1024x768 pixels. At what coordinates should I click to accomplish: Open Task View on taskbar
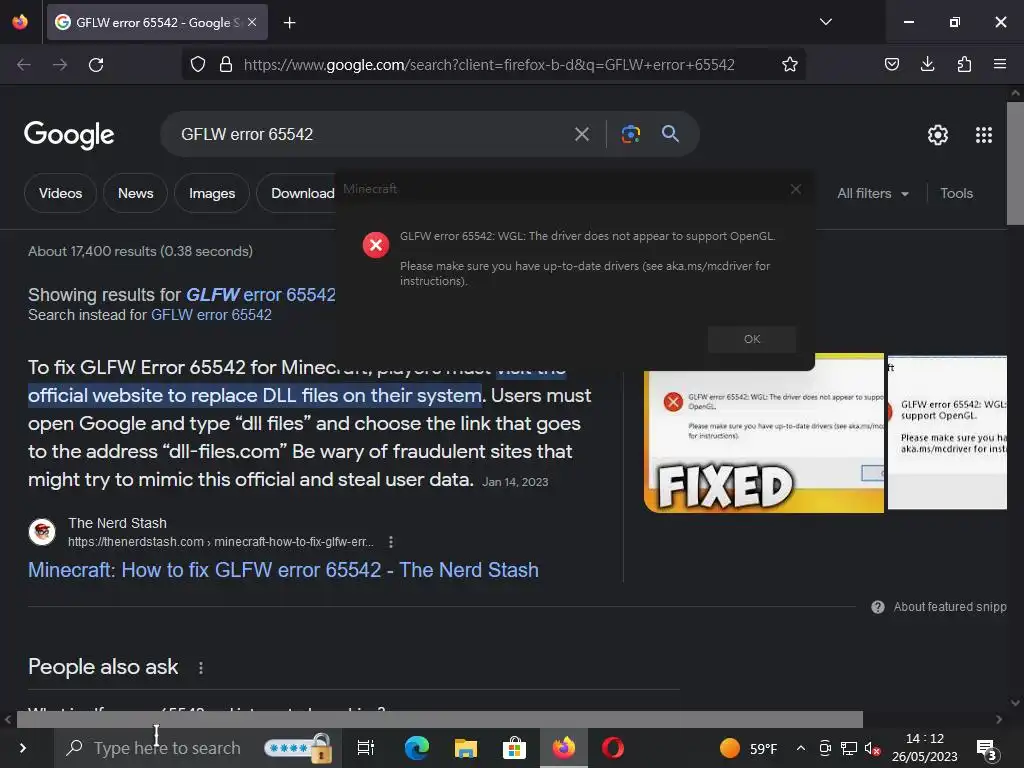tap(366, 748)
